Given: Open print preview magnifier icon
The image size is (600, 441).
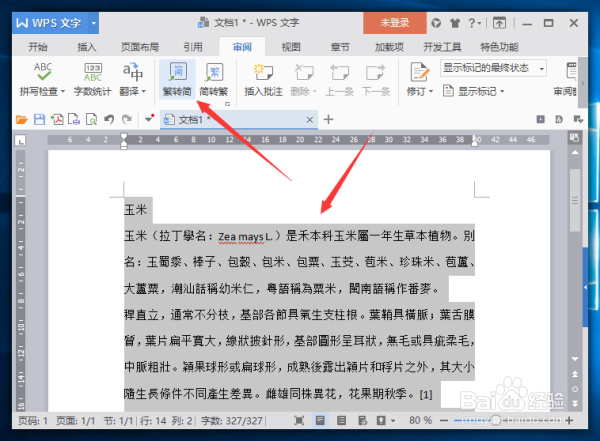Looking at the screenshot, I should coord(91,120).
